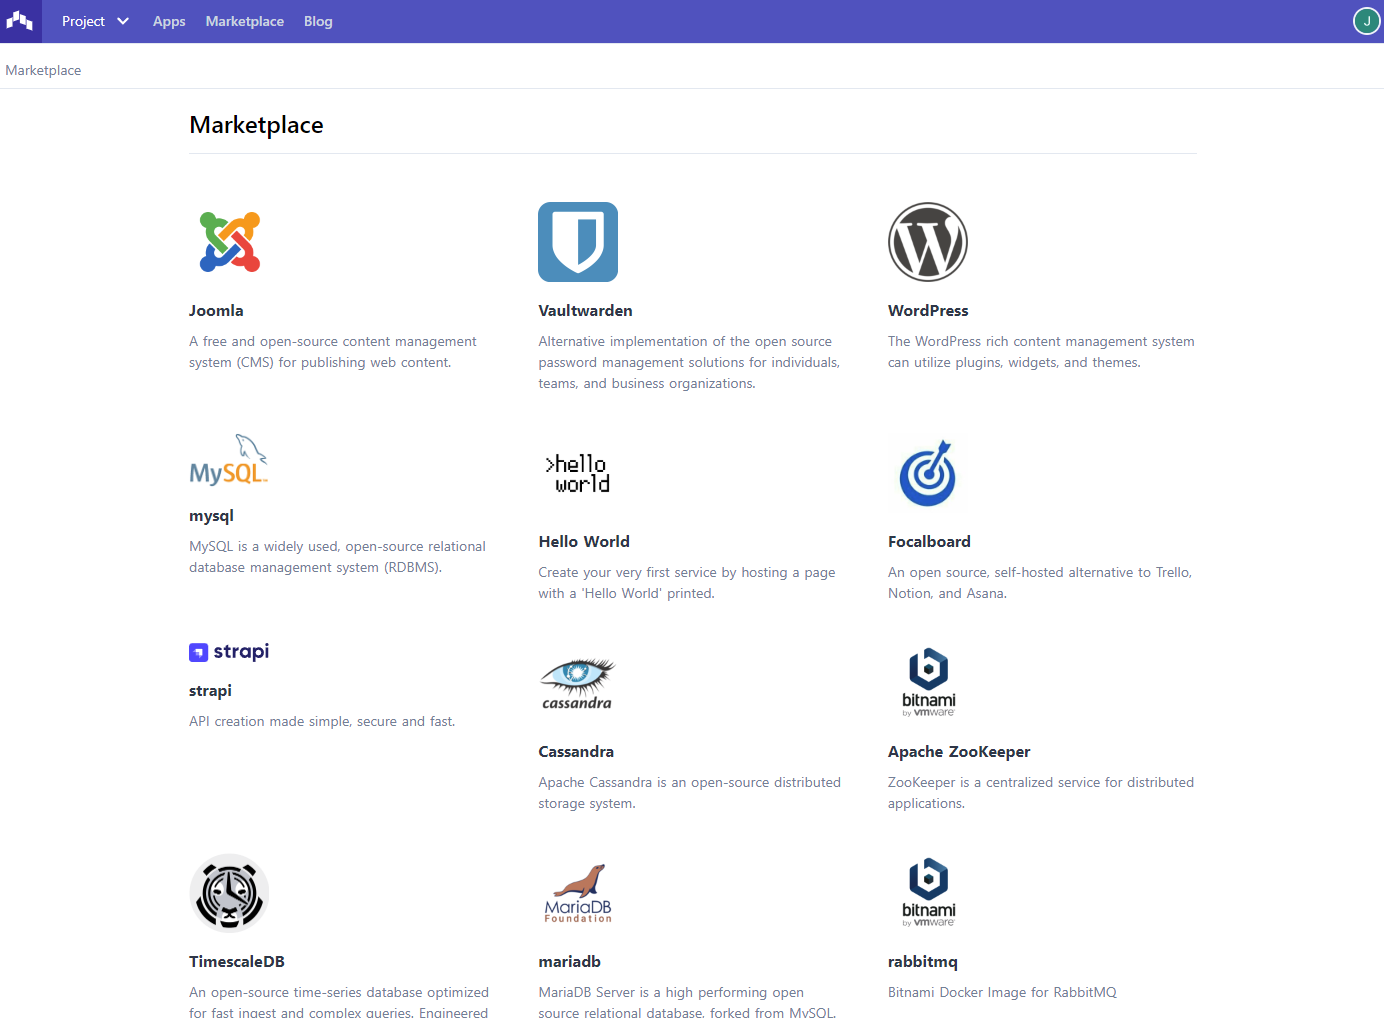Click the bitnami logo above rabbitmq
Image resolution: width=1384 pixels, height=1018 pixels.
(928, 893)
